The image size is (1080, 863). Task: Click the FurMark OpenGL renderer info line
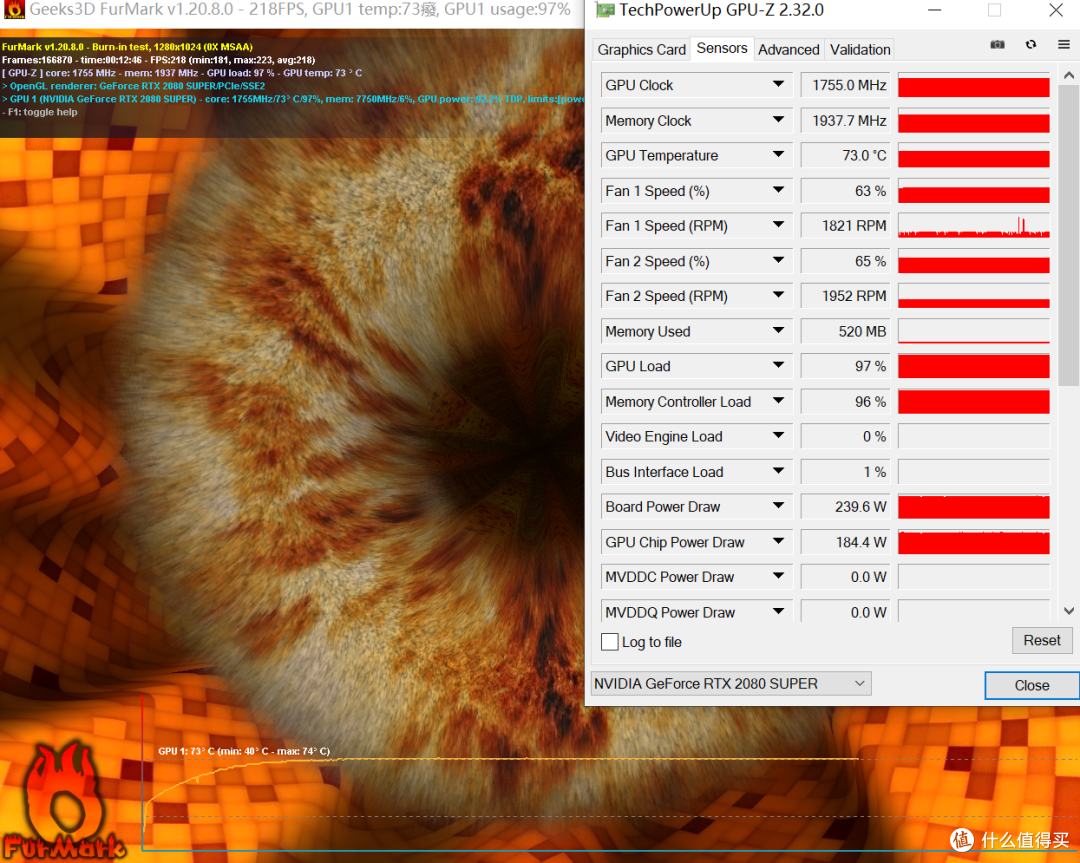tap(134, 86)
